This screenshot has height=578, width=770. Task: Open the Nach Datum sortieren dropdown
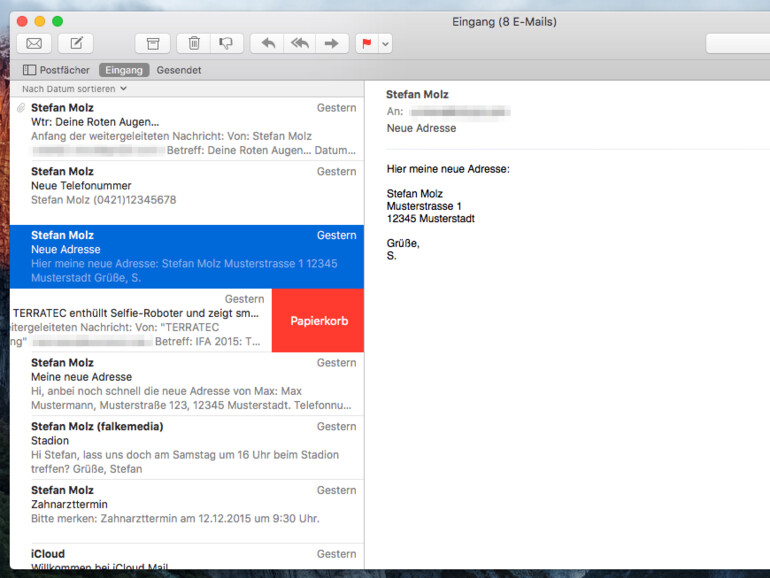(75, 89)
